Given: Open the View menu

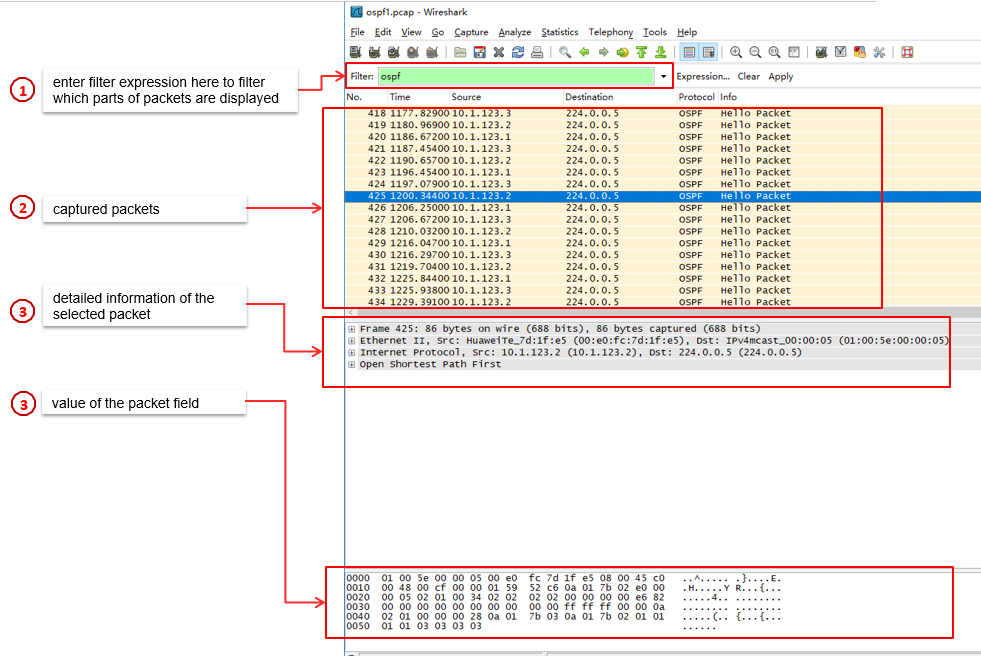Looking at the screenshot, I should click(x=411, y=32).
